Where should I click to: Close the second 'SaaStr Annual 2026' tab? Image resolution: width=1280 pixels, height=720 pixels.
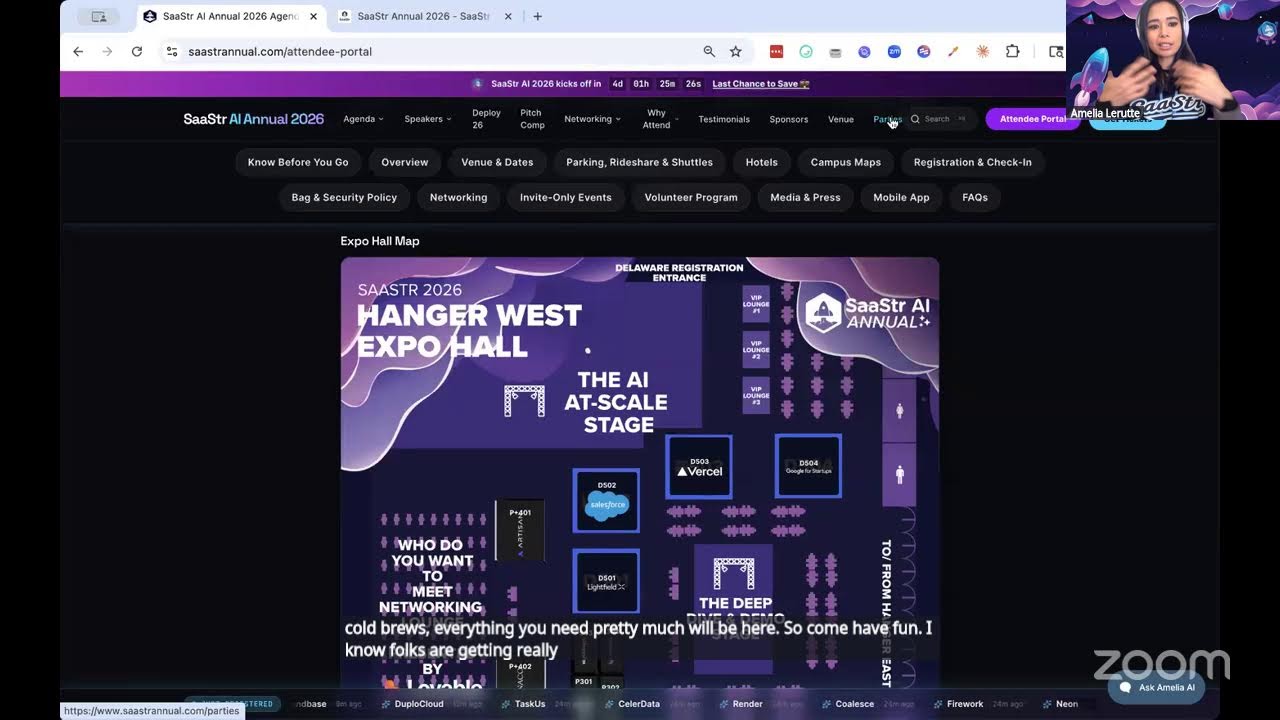pyautogui.click(x=508, y=16)
